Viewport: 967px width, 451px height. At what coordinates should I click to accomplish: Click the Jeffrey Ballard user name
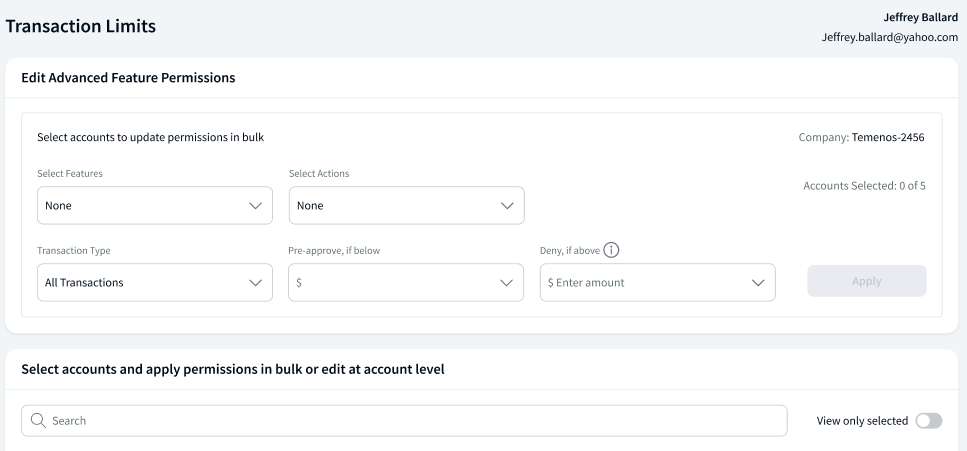click(921, 17)
